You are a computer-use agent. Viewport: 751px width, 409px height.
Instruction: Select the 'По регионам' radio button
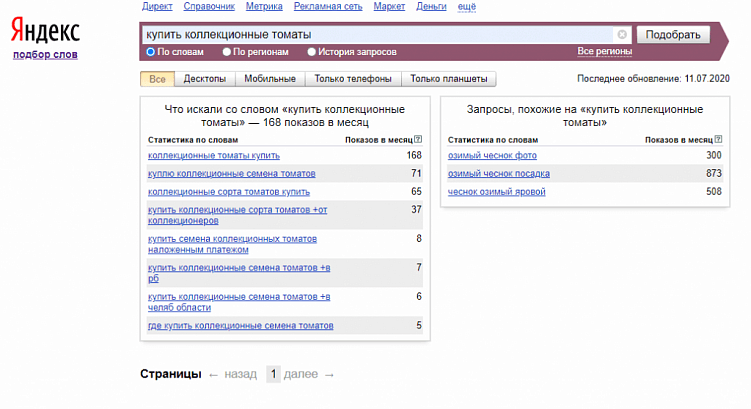[227, 52]
